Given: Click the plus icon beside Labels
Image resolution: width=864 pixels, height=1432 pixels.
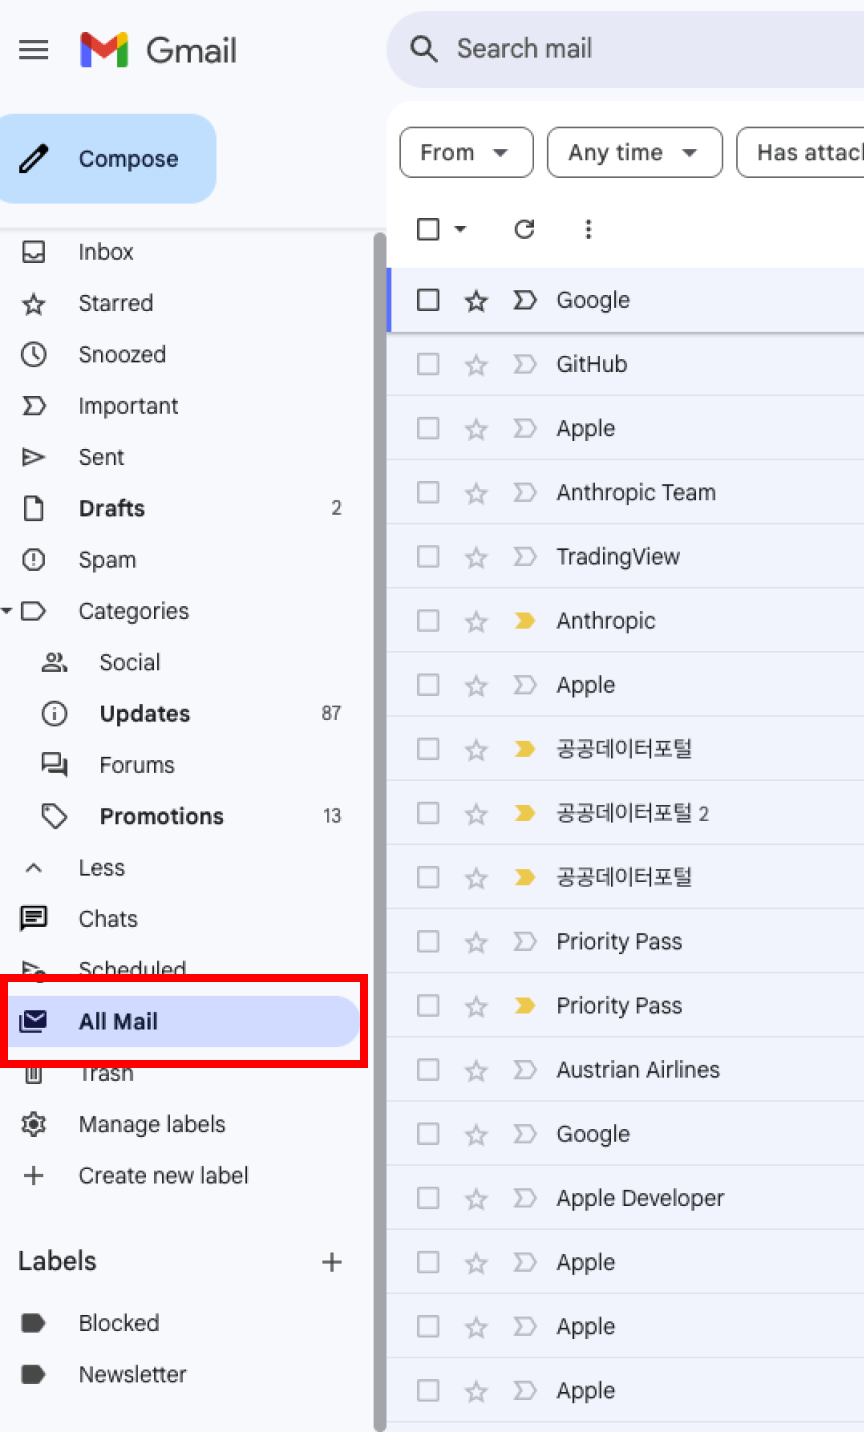Looking at the screenshot, I should pyautogui.click(x=332, y=1262).
